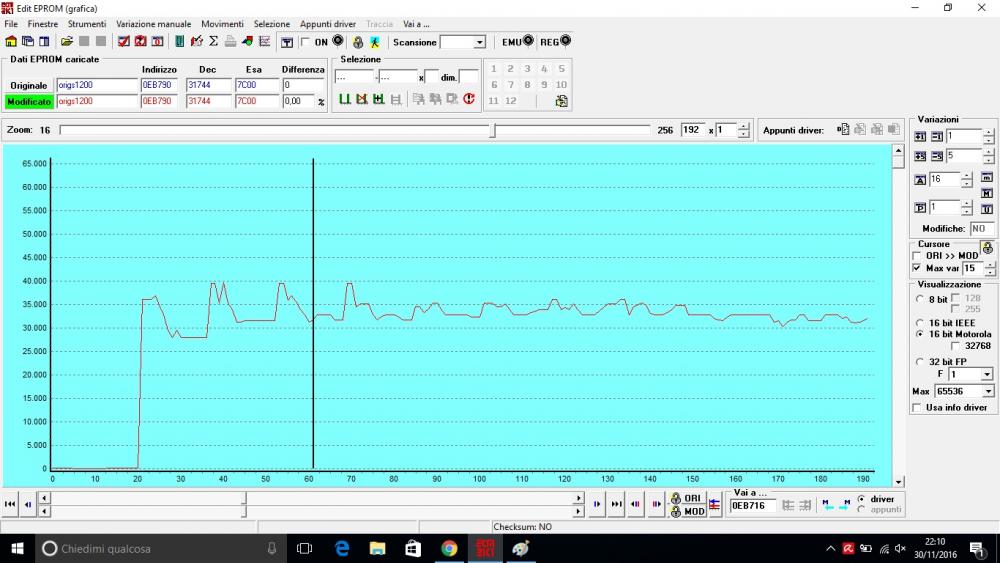Click the Cursore padlock icon
The width and height of the screenshot is (1000, 563).
click(x=987, y=247)
